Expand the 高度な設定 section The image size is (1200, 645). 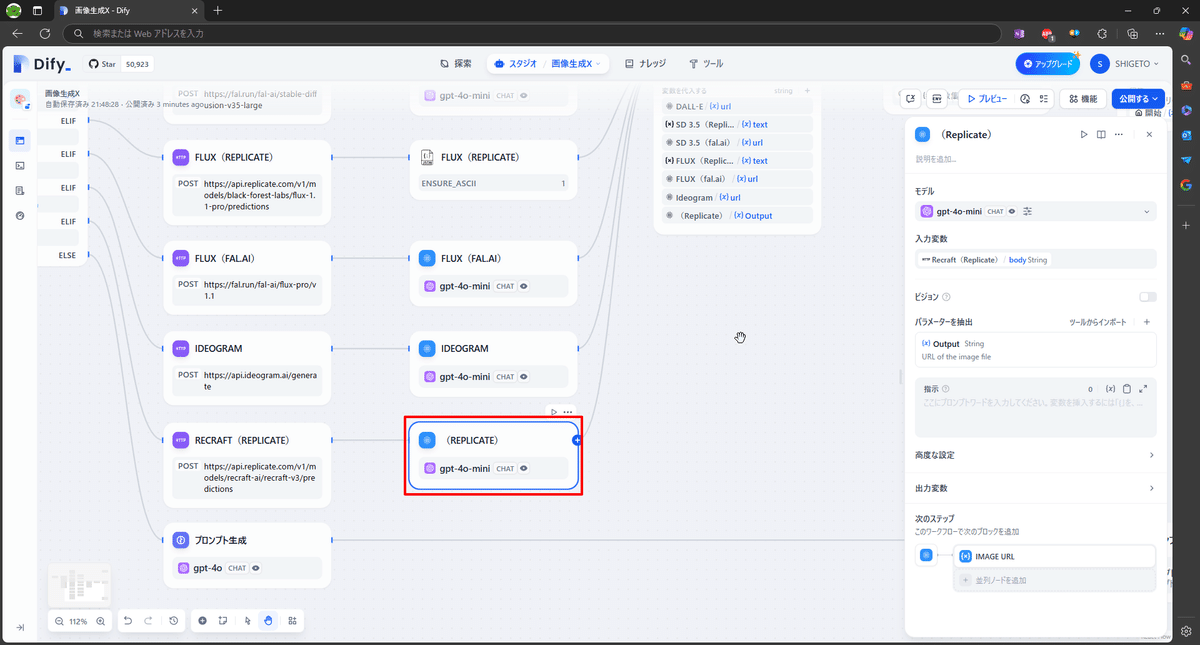[x=1036, y=455]
